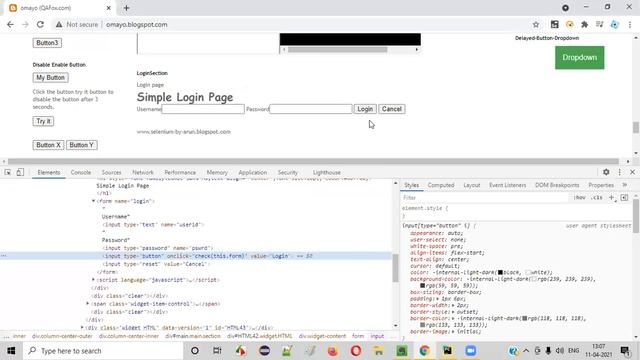640x360 pixels.
Task: Toggle .cls class editor
Action: (597, 198)
